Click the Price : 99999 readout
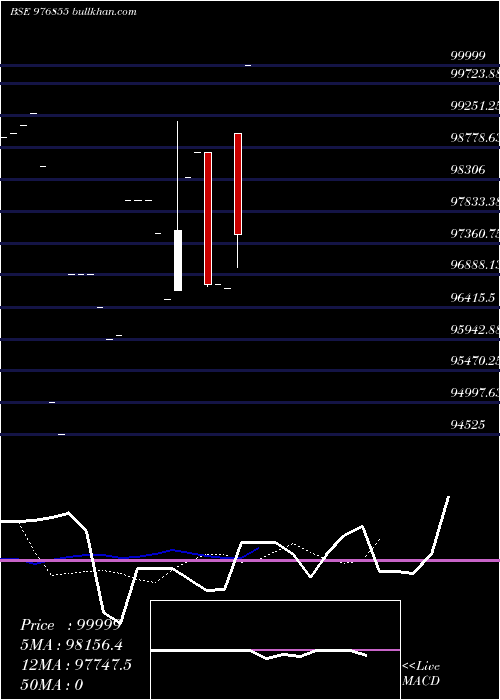The width and height of the screenshot is (500, 700). coord(71,625)
